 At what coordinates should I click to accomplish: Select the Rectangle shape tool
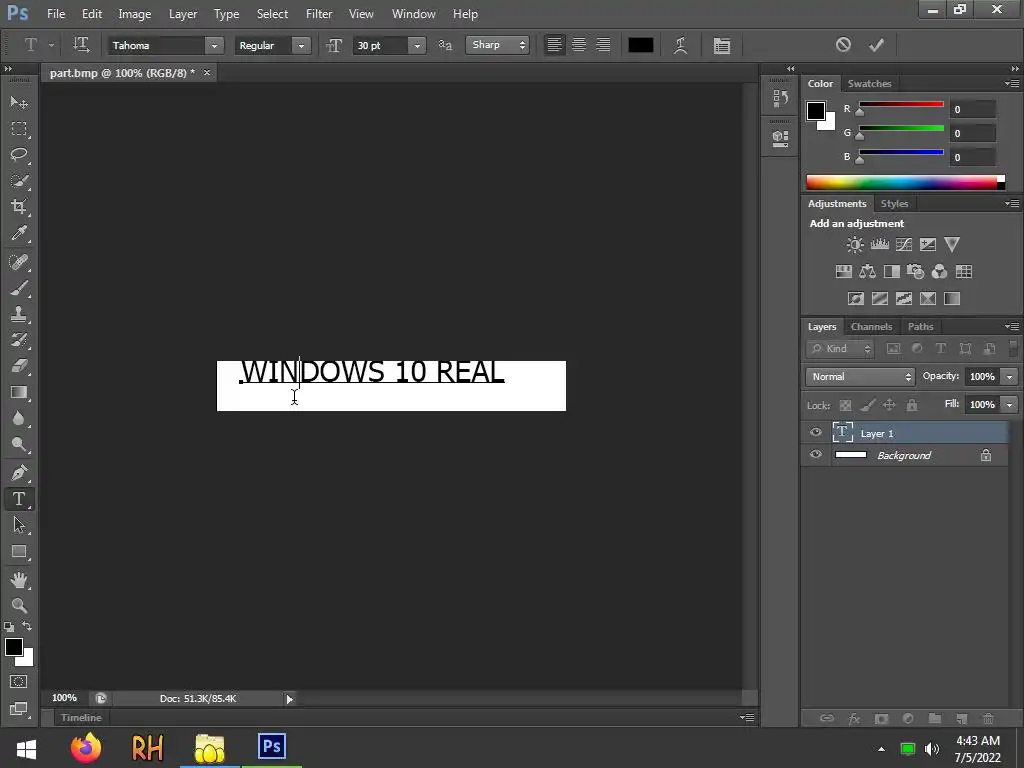[x=19, y=552]
